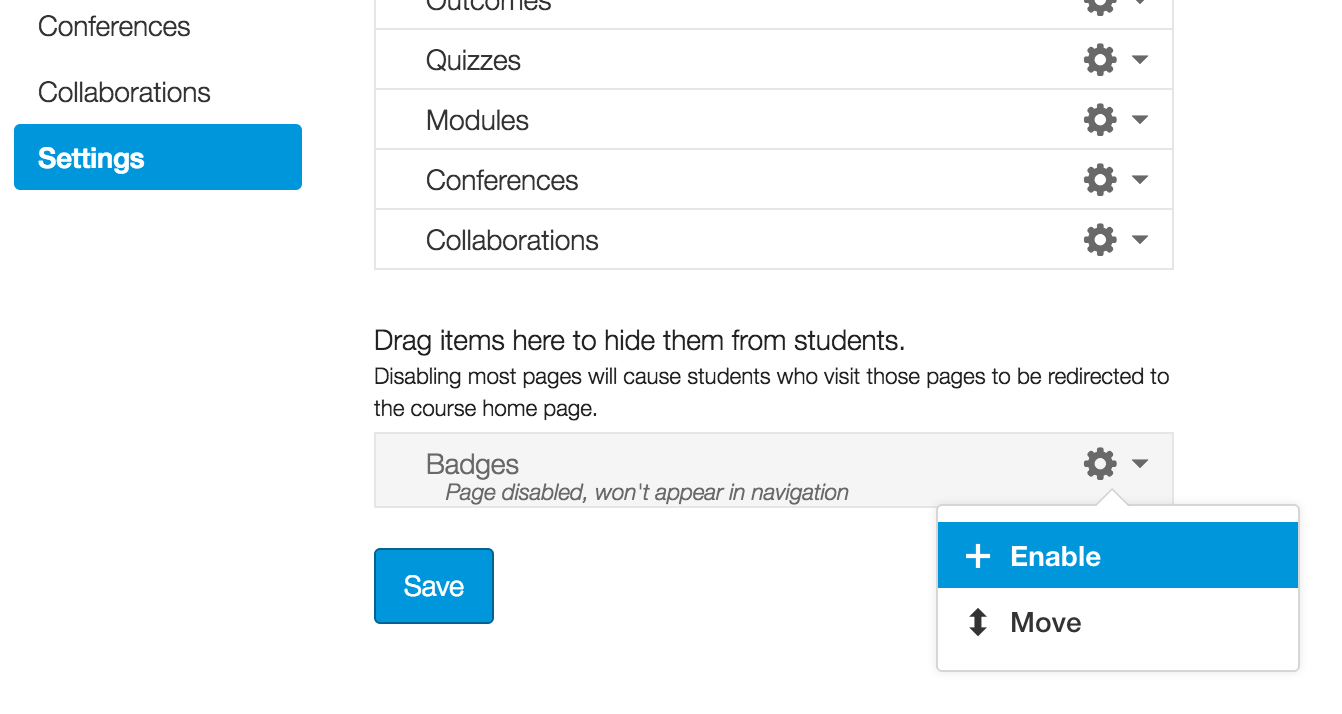The width and height of the screenshot is (1342, 714).
Task: Click the gear icon for Quizzes
Action: click(1099, 60)
